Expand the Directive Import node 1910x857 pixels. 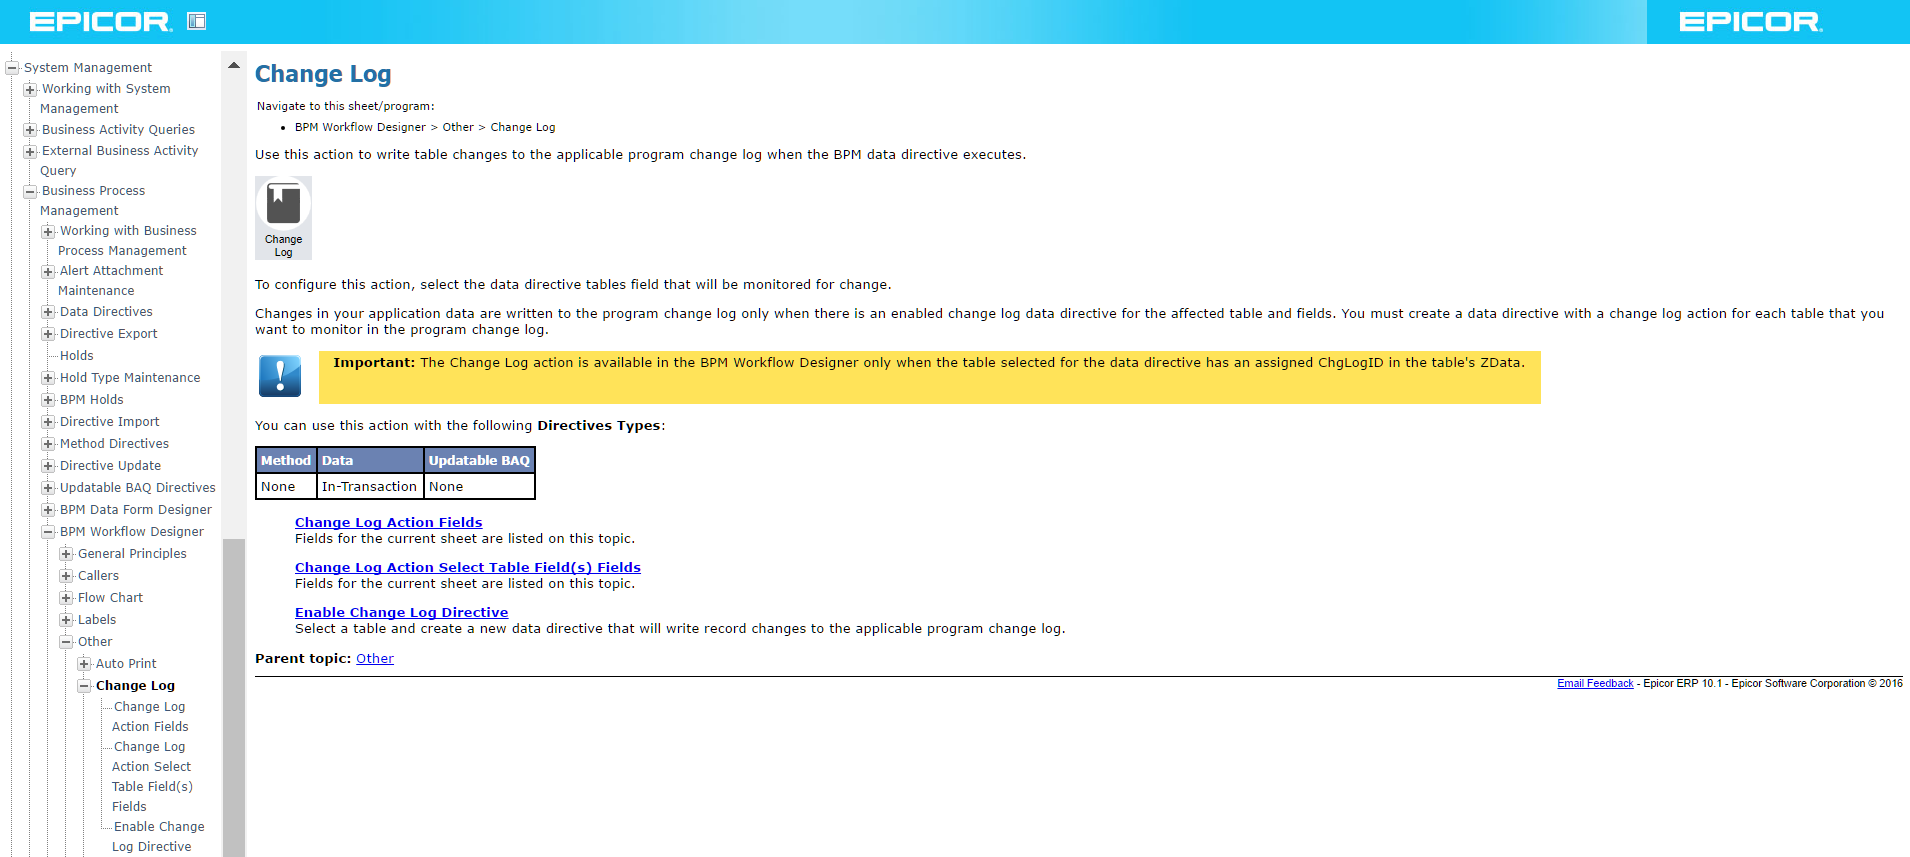[49, 422]
